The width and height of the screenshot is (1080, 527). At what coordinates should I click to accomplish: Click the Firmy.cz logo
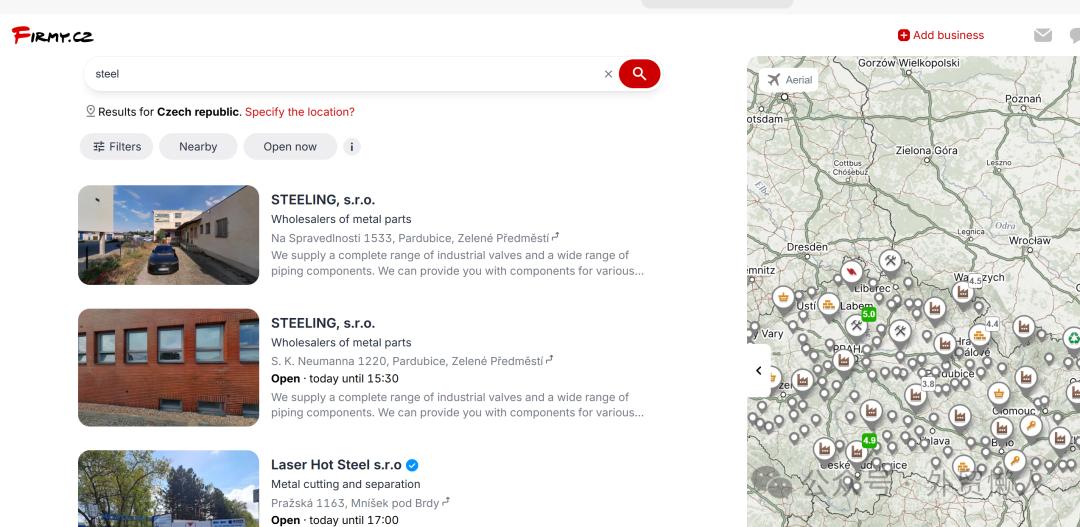[x=53, y=36]
